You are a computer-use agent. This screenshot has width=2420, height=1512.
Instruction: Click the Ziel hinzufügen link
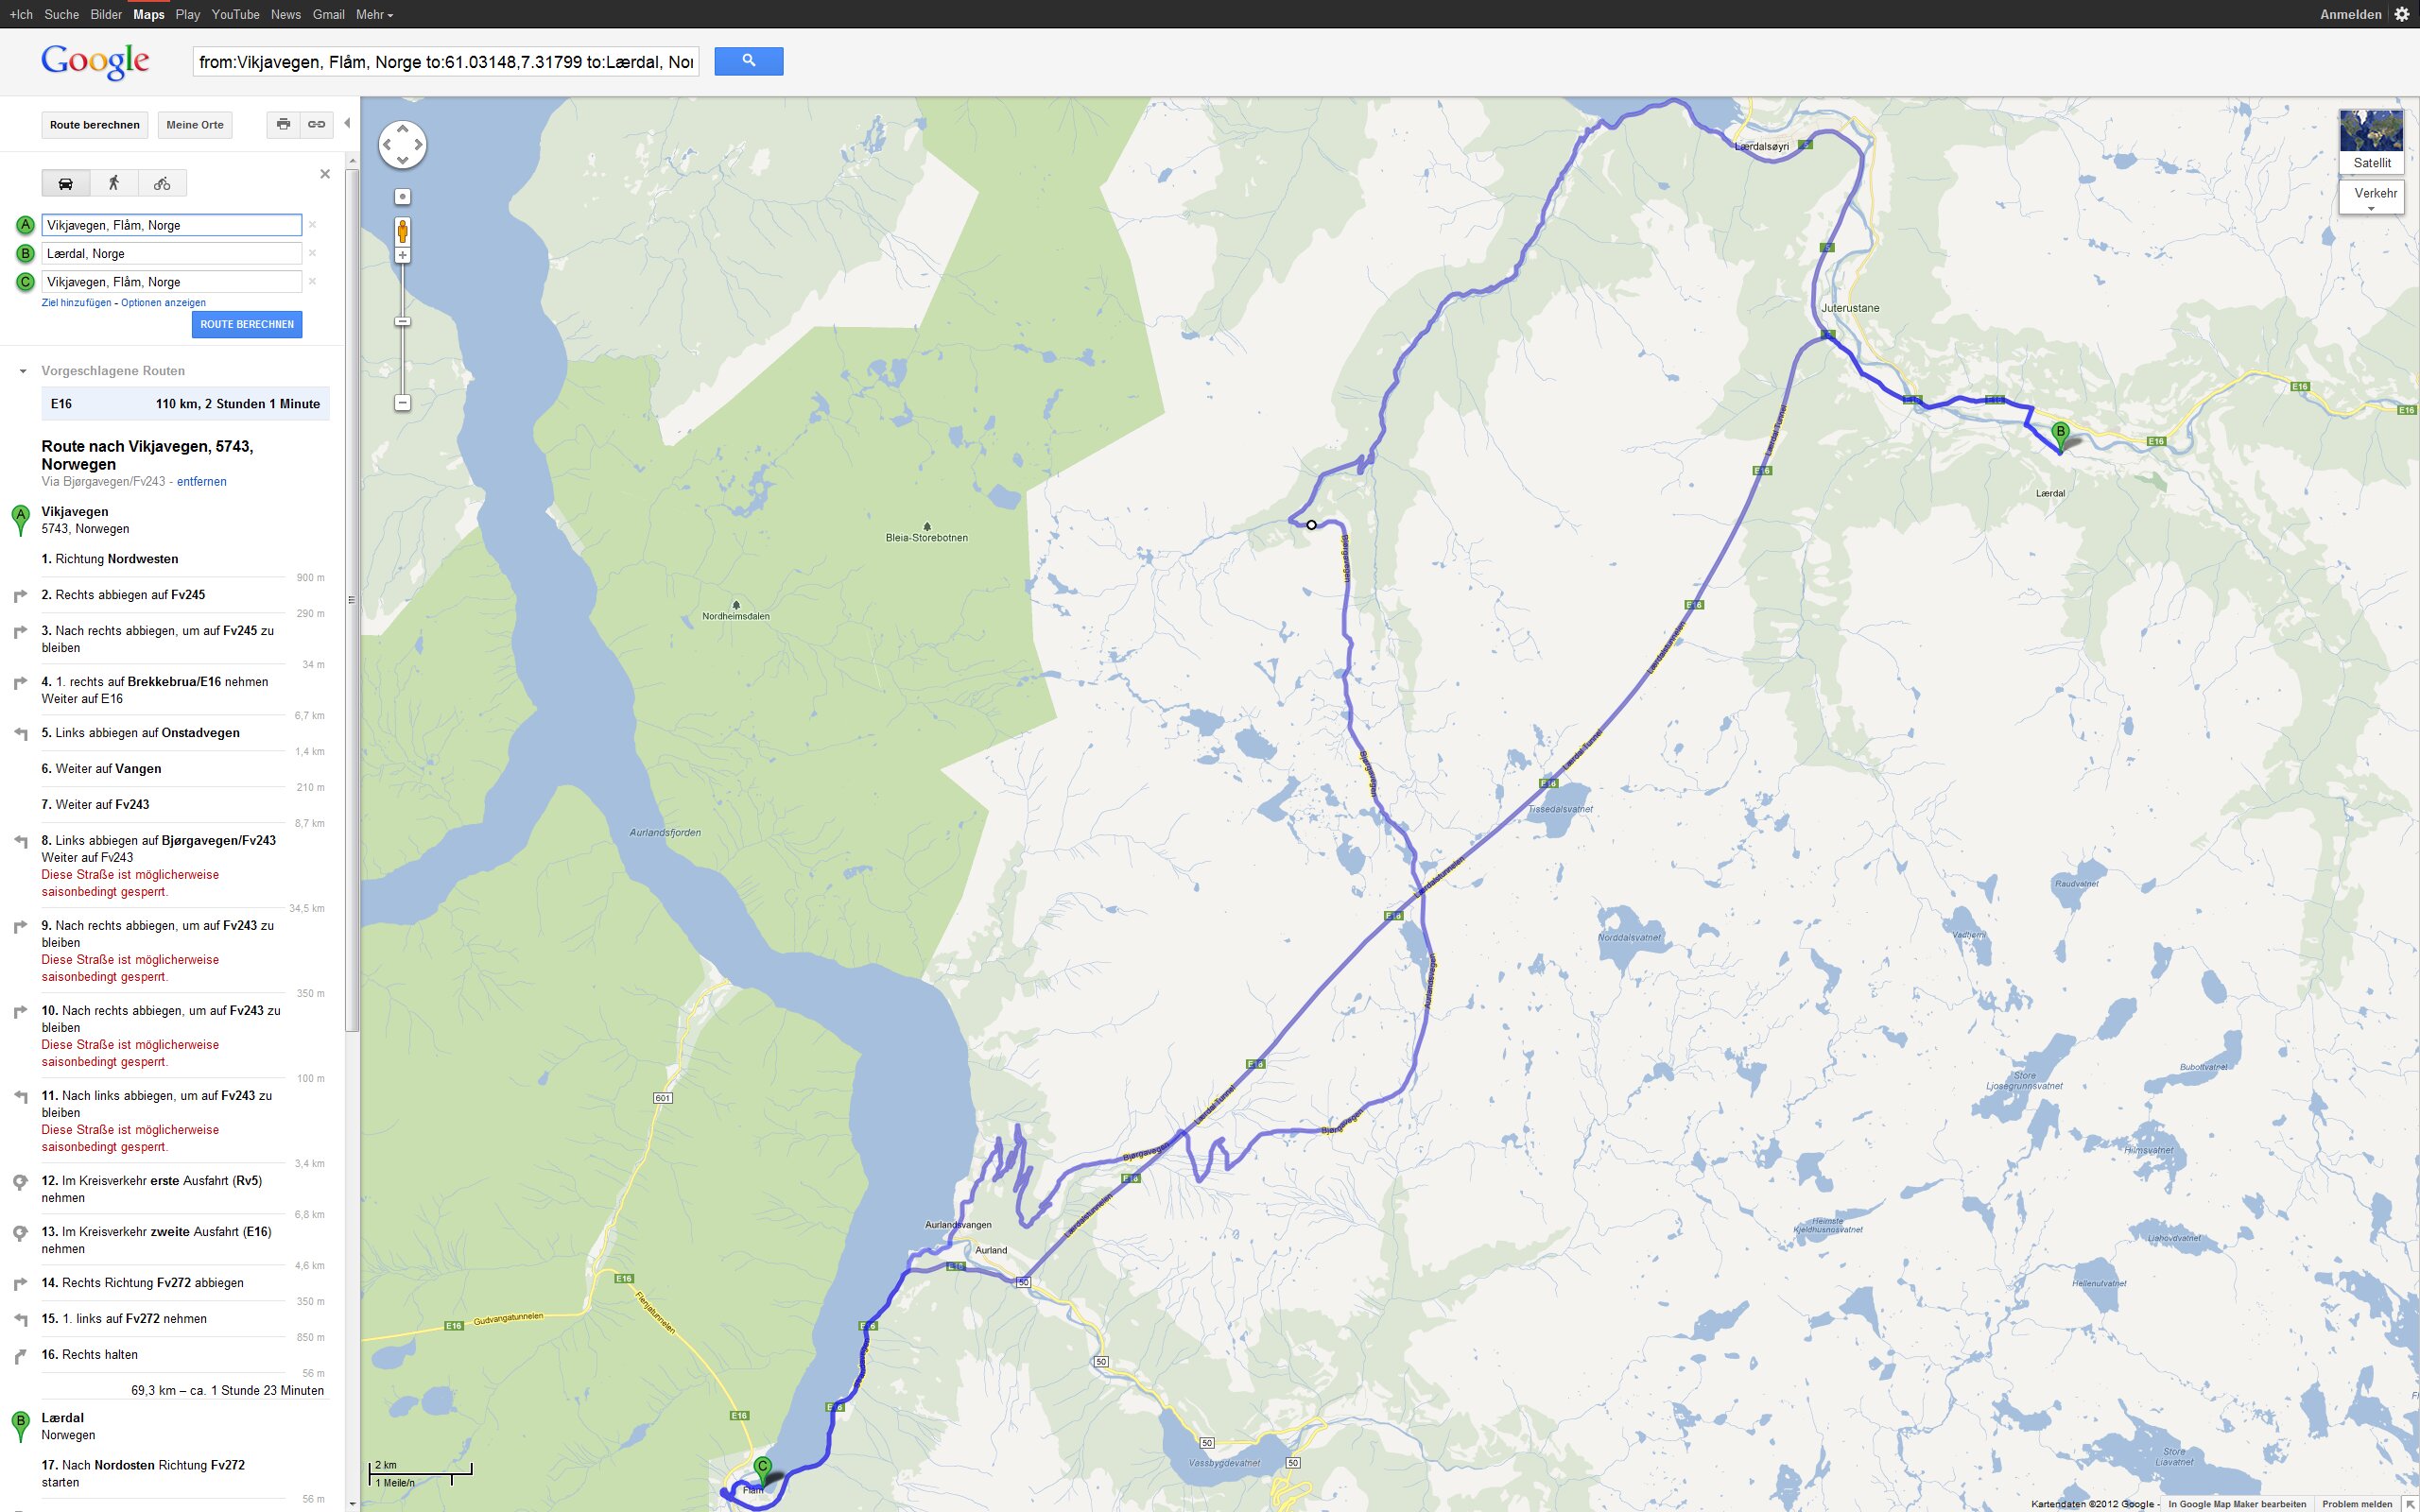point(76,303)
